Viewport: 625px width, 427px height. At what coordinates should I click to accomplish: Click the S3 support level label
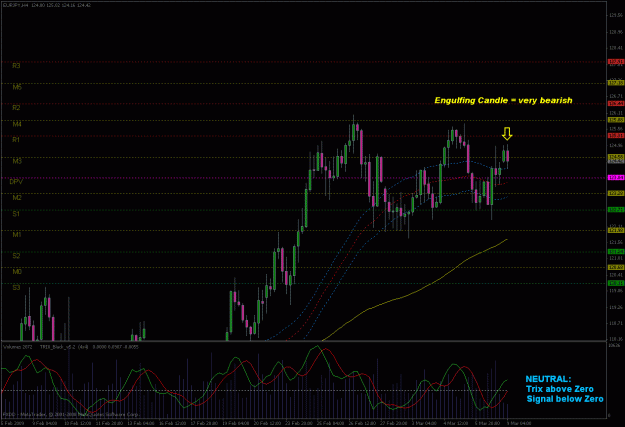click(16, 287)
